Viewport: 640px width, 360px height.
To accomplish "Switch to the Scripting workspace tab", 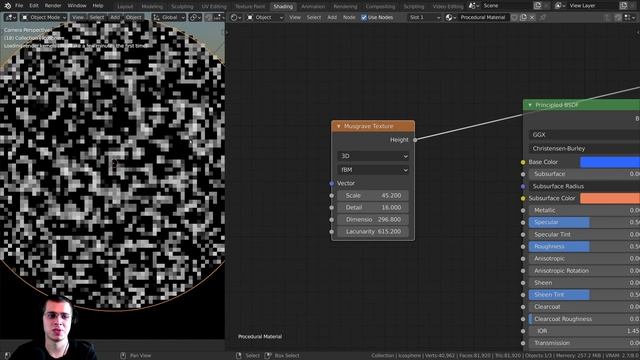I will point(413,7).
